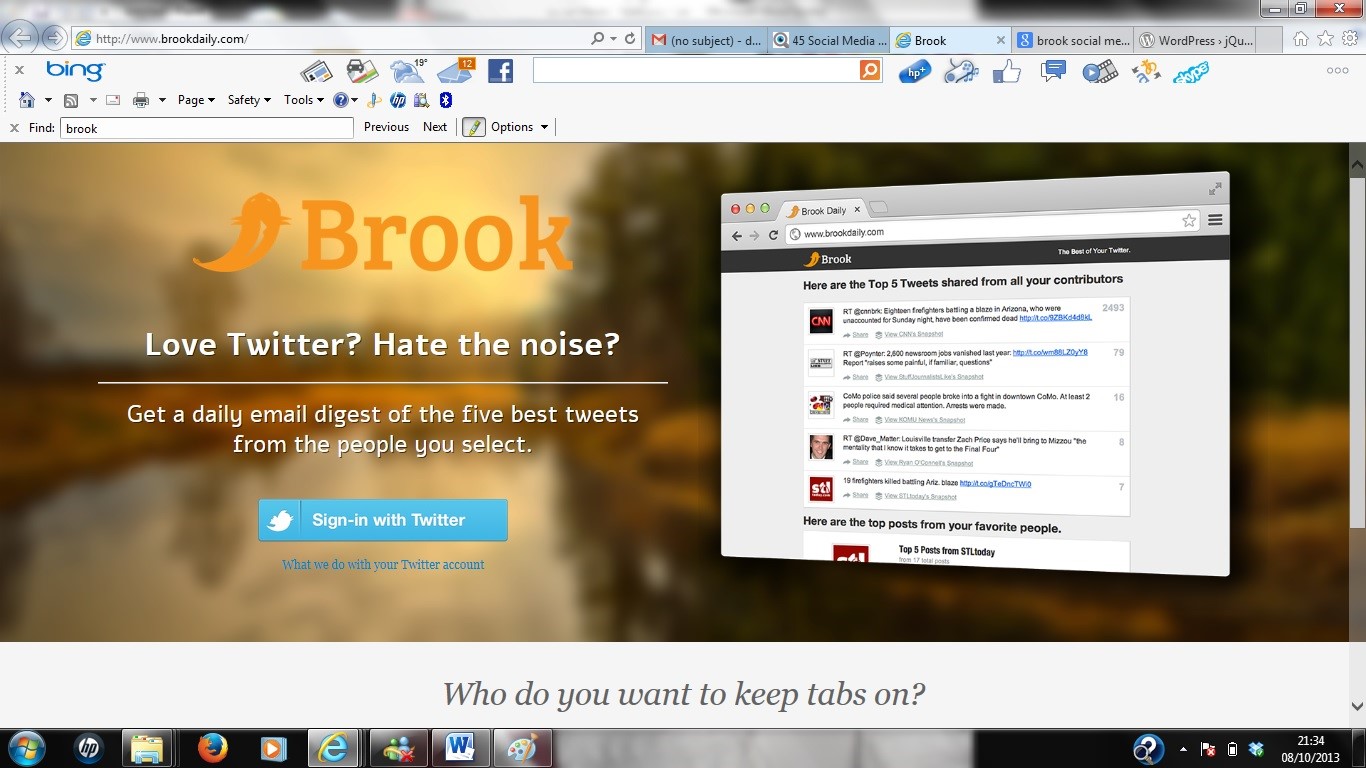
Task: Open the Safety dropdown menu
Action: coord(249,100)
